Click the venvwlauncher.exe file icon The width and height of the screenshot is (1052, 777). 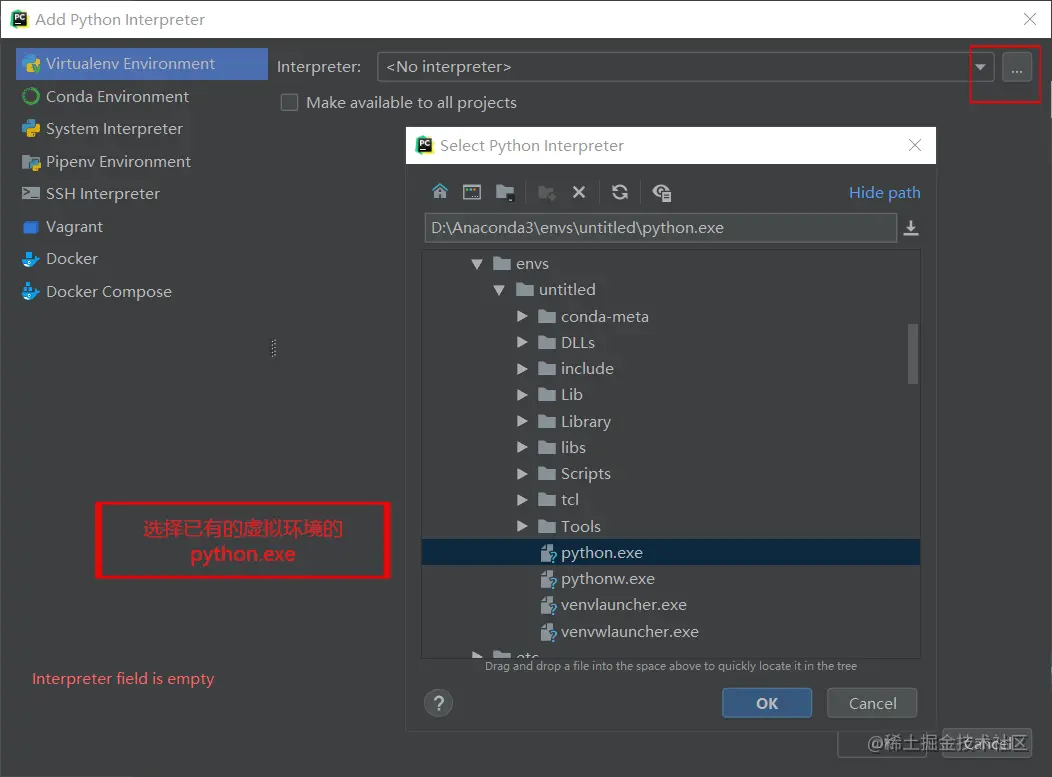click(548, 632)
